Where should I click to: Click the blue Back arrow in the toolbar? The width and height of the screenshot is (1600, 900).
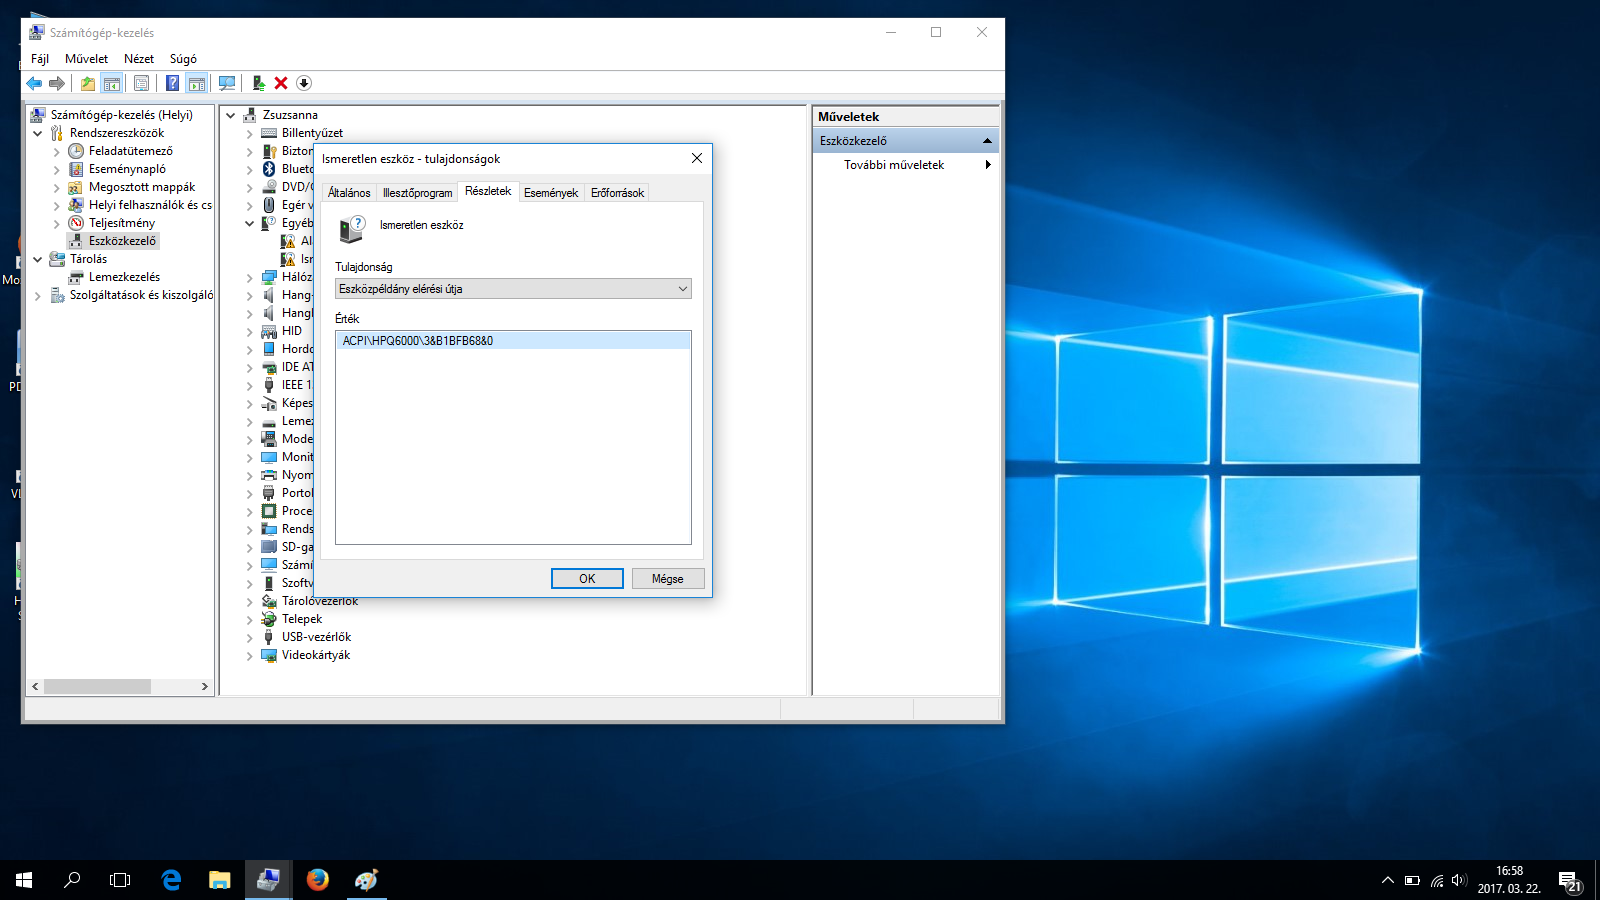click(x=34, y=83)
